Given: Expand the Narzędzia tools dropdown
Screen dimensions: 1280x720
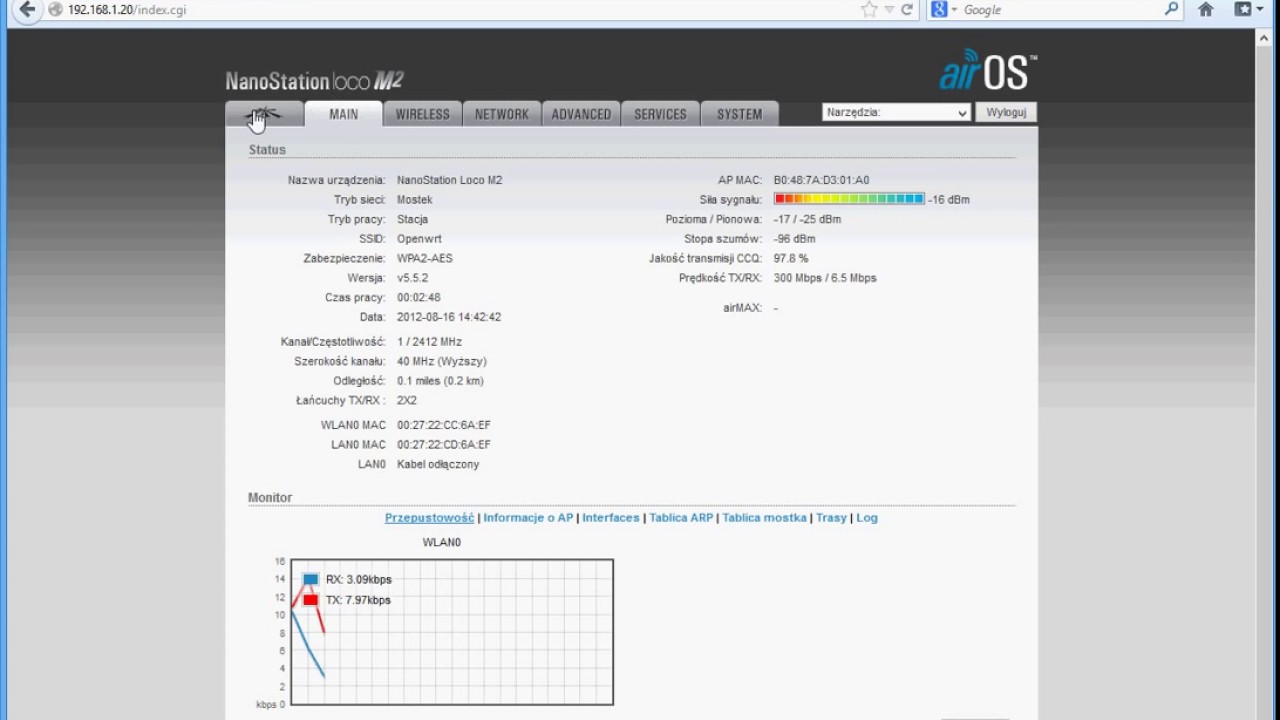Looking at the screenshot, I should (x=896, y=113).
